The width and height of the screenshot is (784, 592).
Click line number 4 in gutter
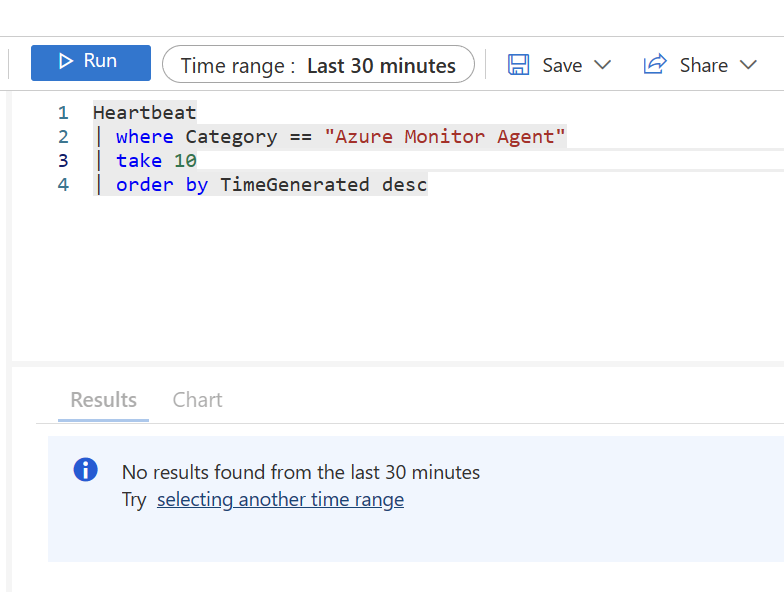pos(63,184)
